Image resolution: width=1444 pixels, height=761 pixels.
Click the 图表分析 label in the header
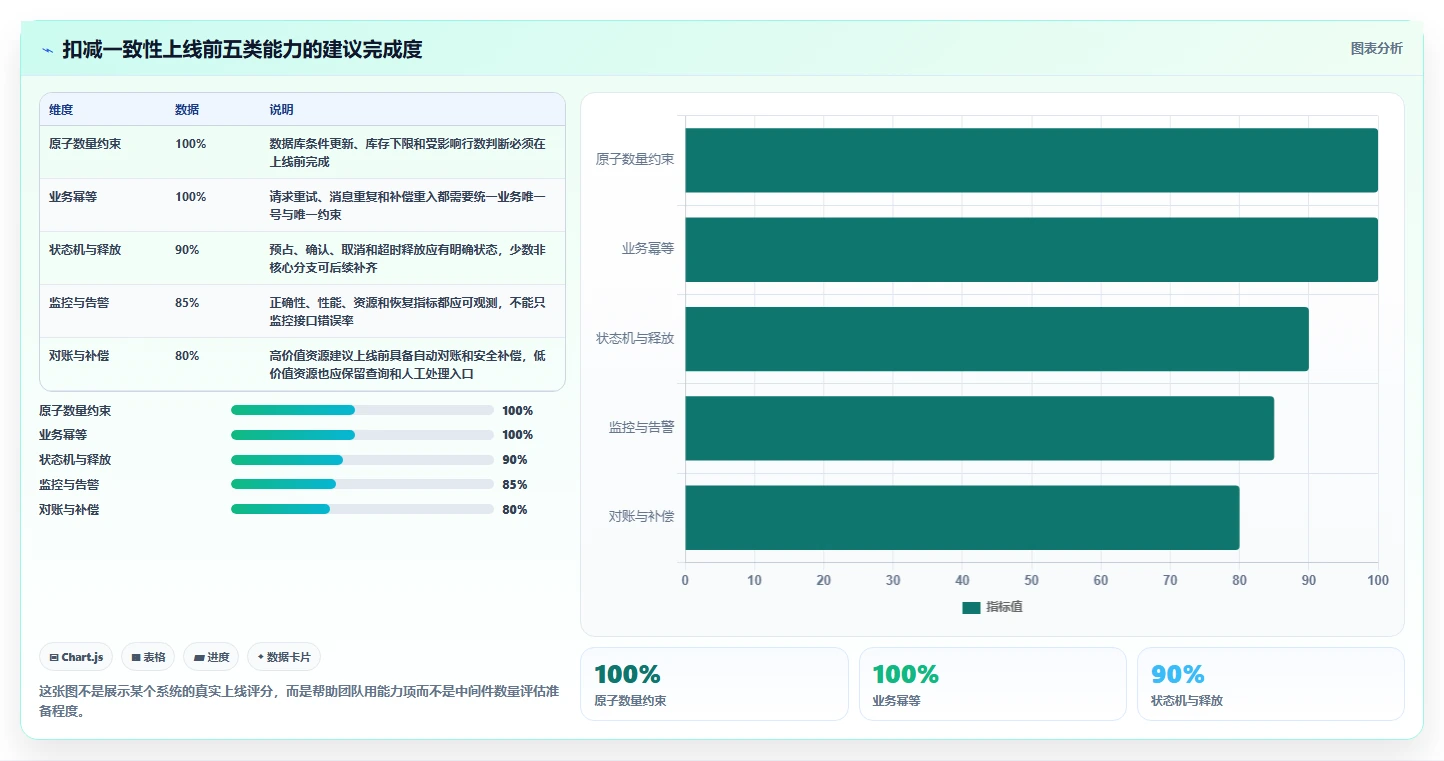[x=1376, y=48]
